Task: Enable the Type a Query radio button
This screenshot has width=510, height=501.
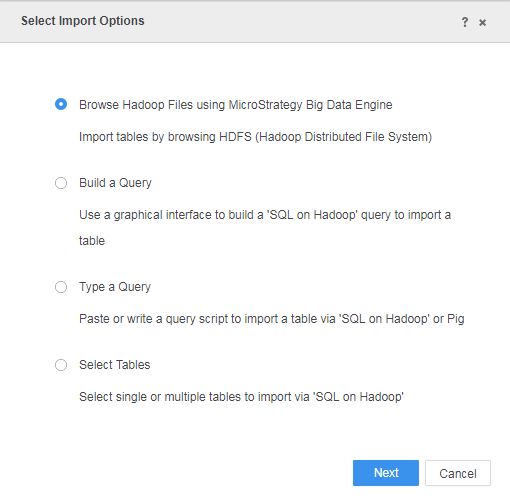Action: (x=61, y=287)
